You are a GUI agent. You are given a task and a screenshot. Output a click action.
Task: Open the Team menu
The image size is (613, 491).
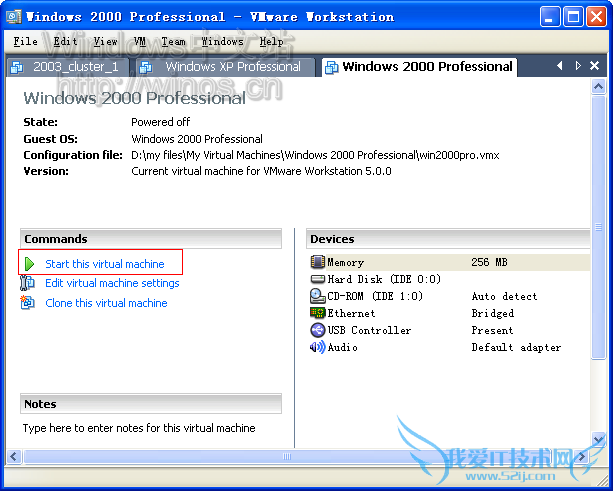click(x=174, y=41)
